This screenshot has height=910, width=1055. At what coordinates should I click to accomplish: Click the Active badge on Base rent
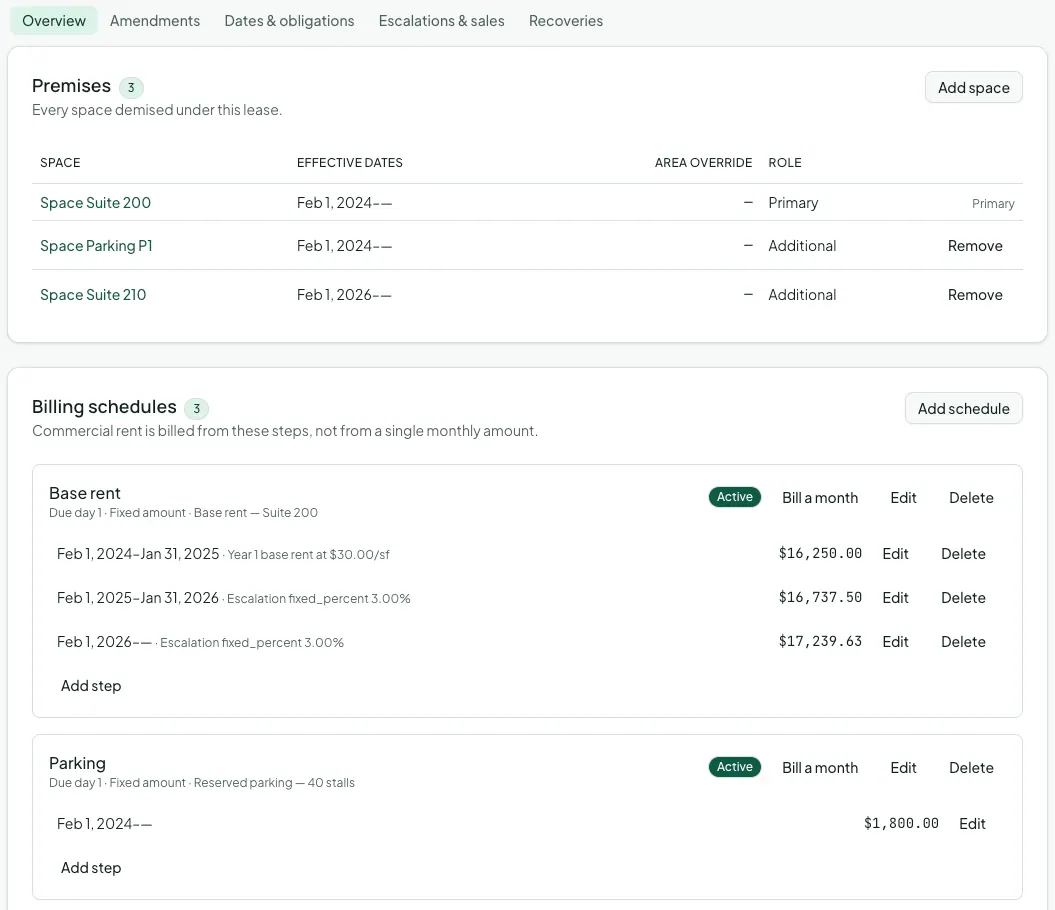pos(734,497)
